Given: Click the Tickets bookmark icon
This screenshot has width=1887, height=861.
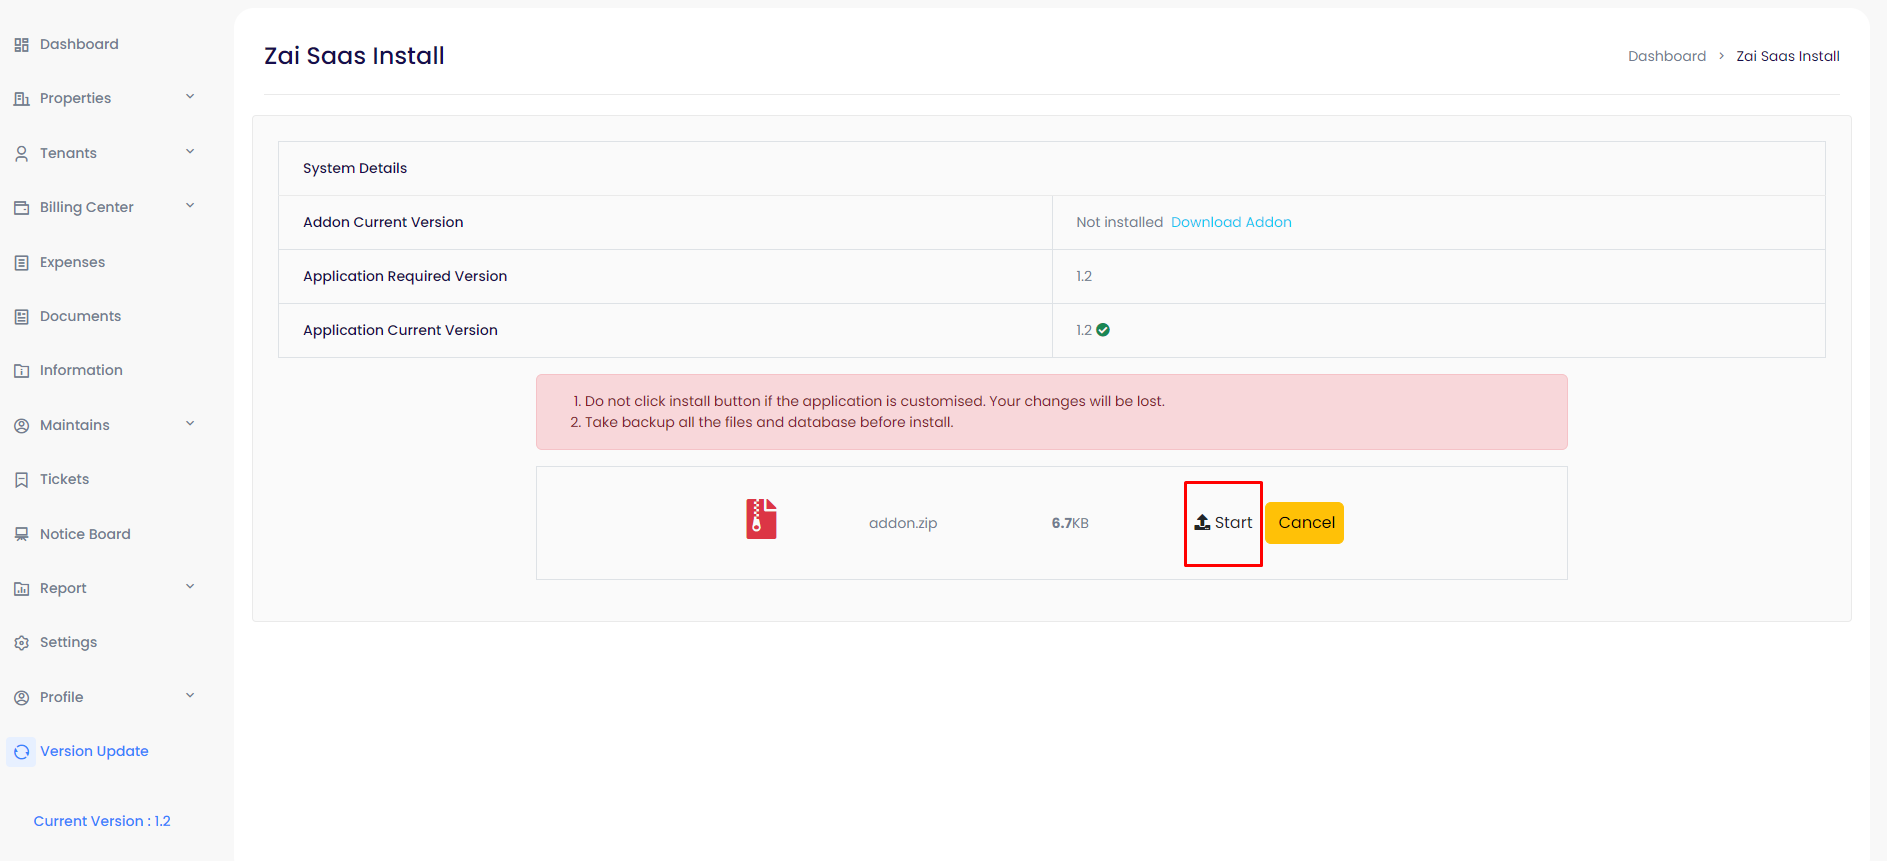Looking at the screenshot, I should coord(21,480).
